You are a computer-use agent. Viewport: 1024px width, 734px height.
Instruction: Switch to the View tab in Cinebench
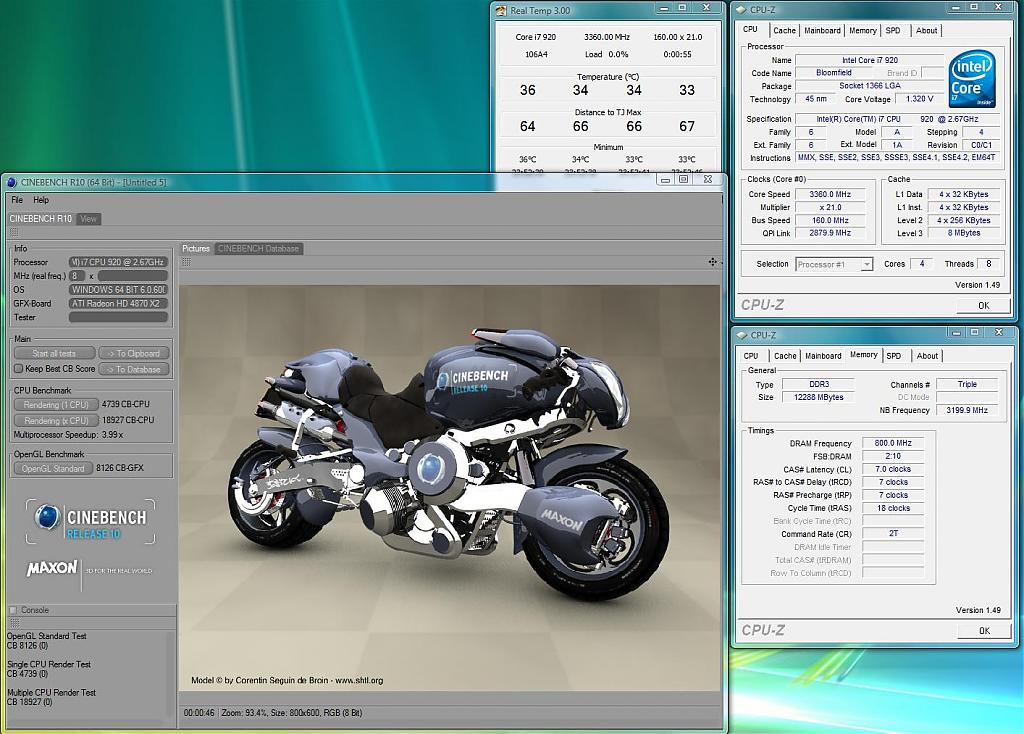coord(88,219)
